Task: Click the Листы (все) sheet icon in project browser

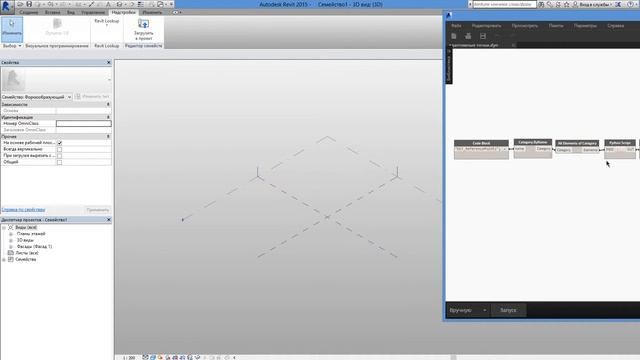Action: 11,253
